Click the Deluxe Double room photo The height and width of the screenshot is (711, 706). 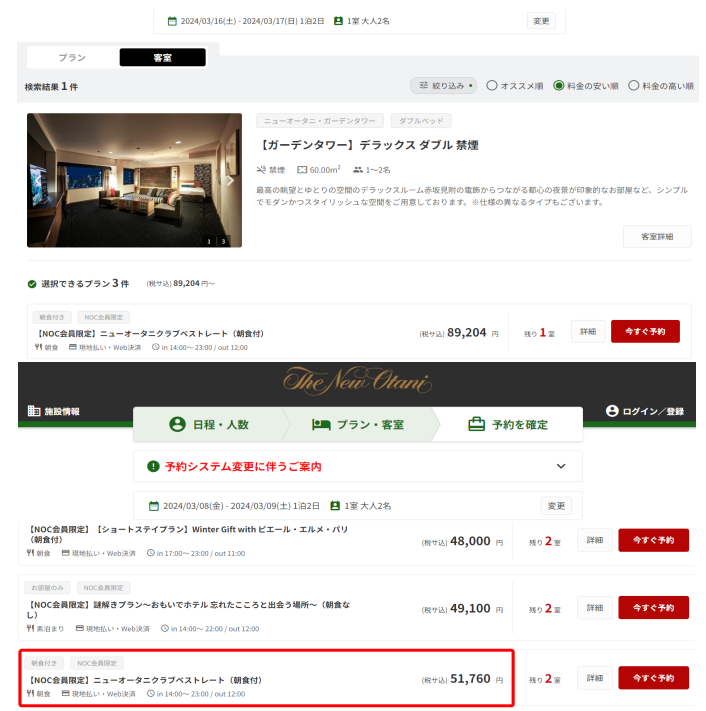click(x=134, y=180)
